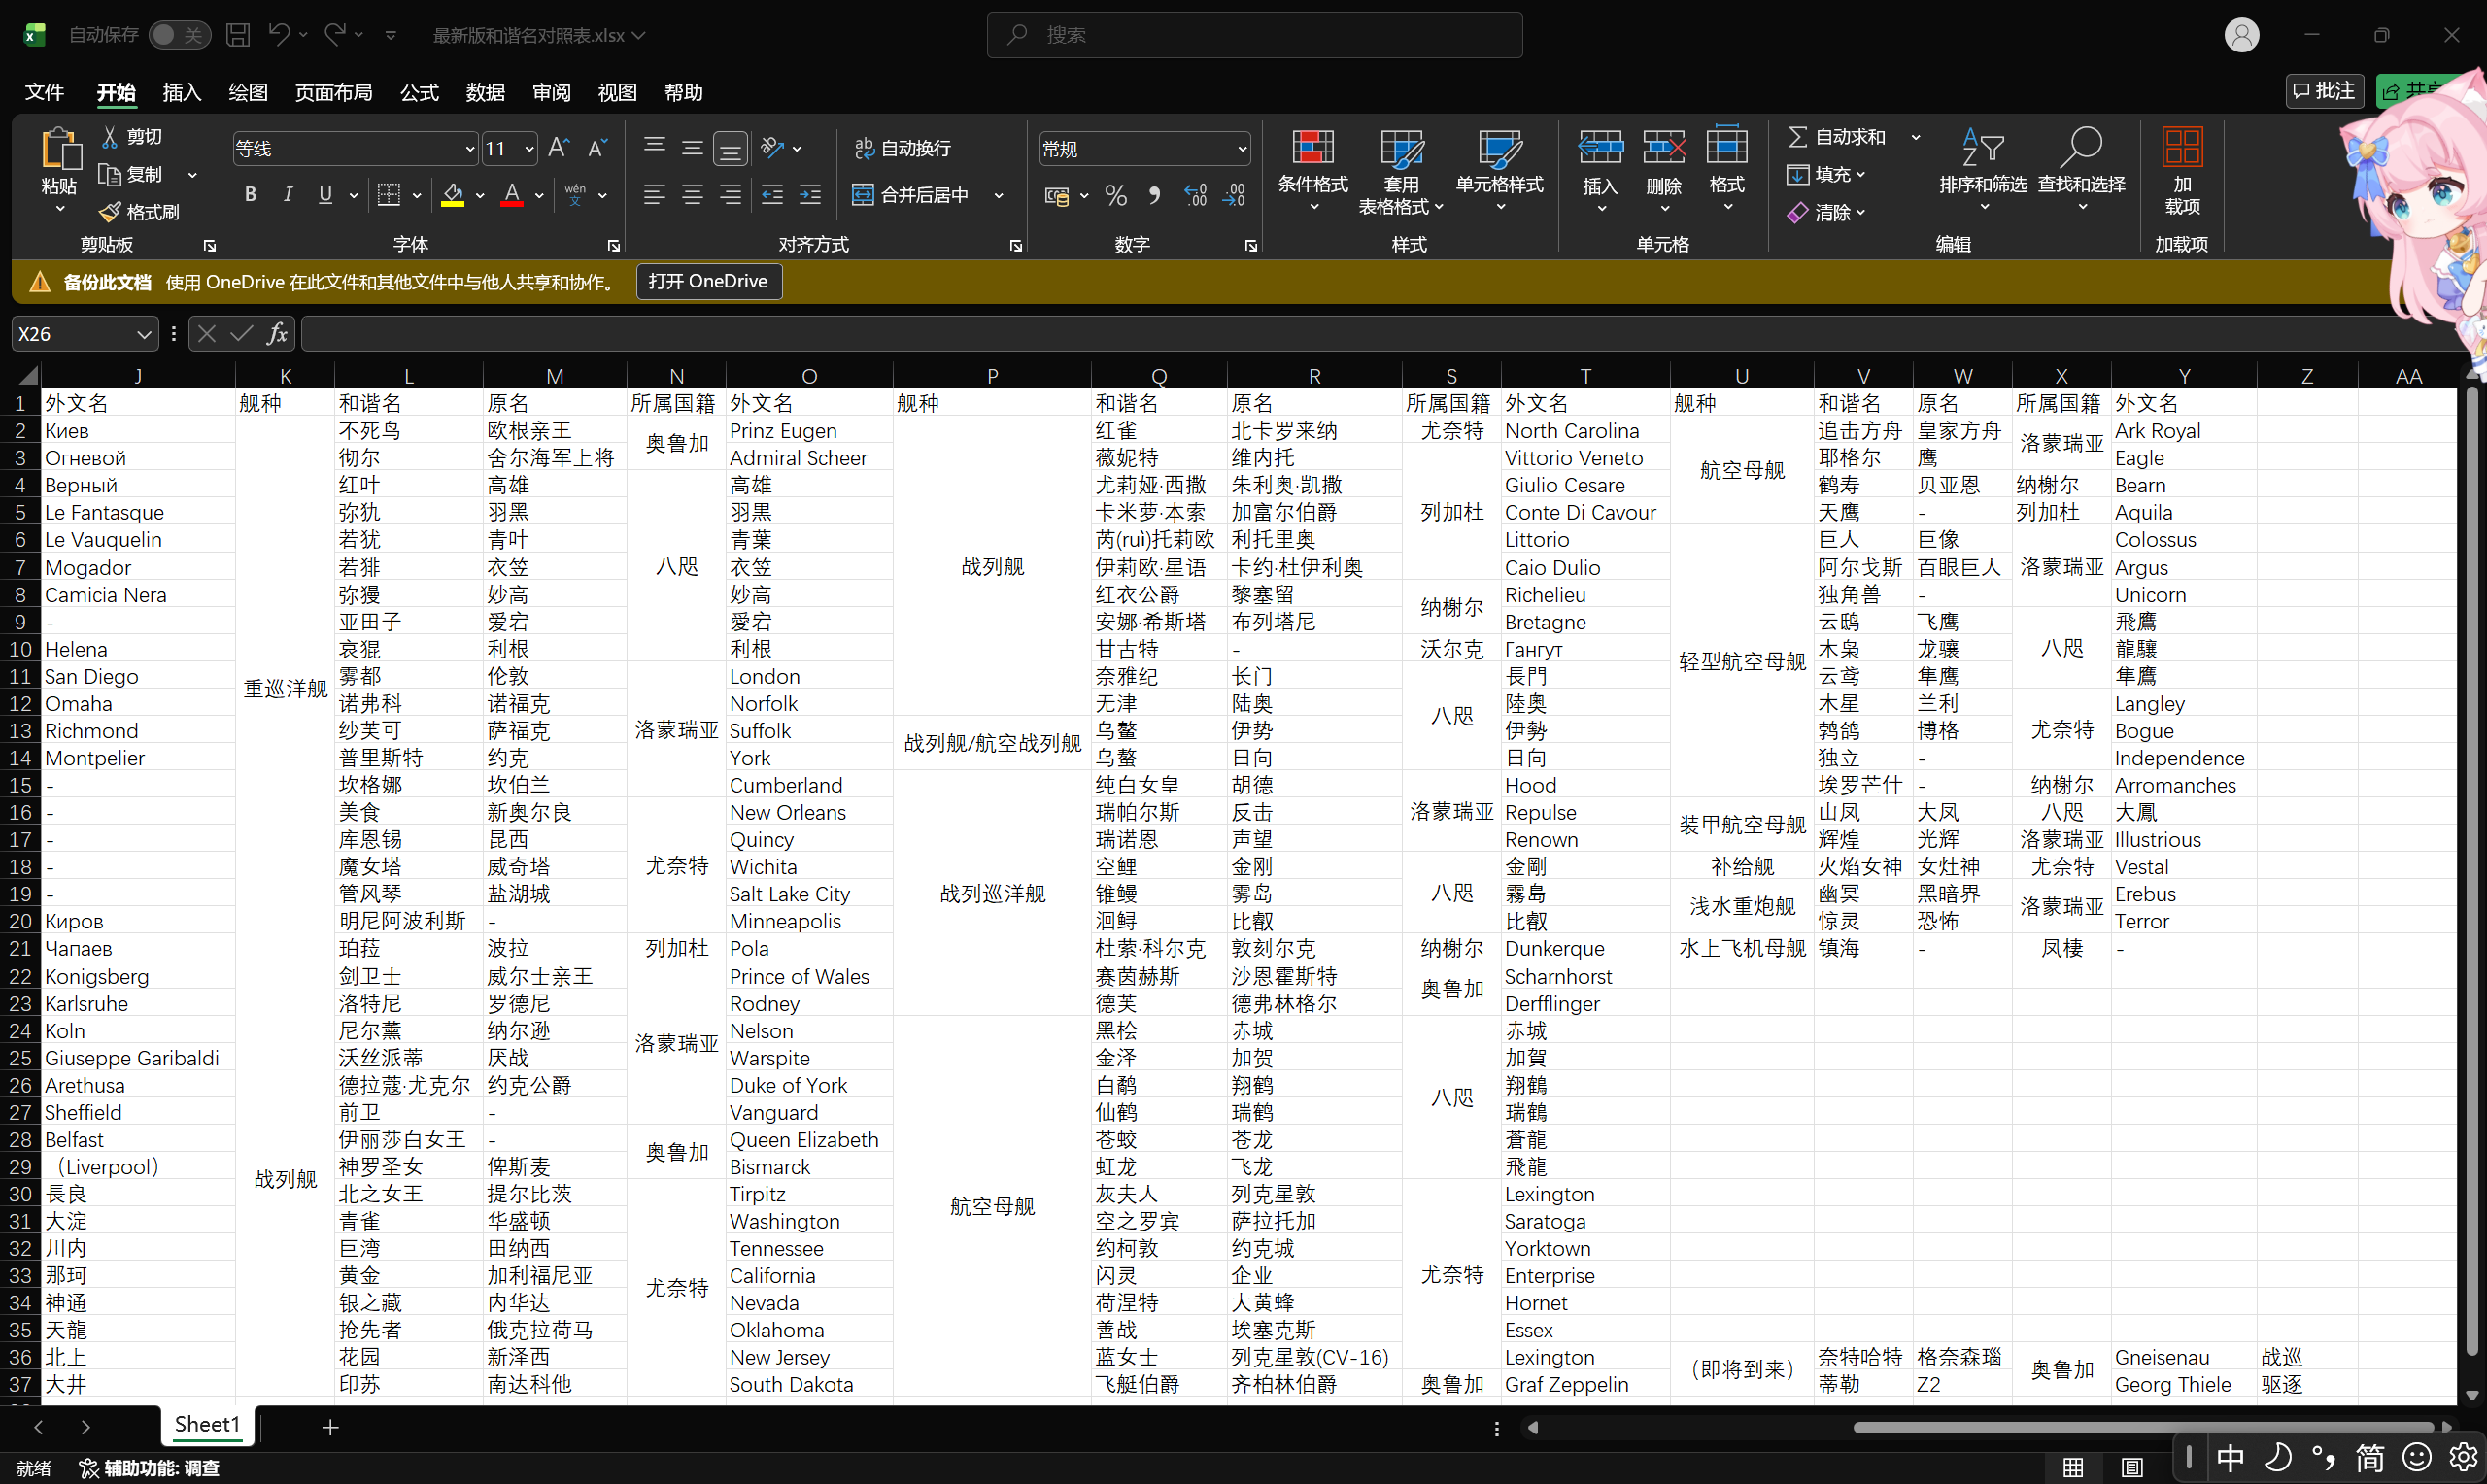Switch to Page Layout (页面布局) tab
The height and width of the screenshot is (1484, 2487).
(x=333, y=92)
